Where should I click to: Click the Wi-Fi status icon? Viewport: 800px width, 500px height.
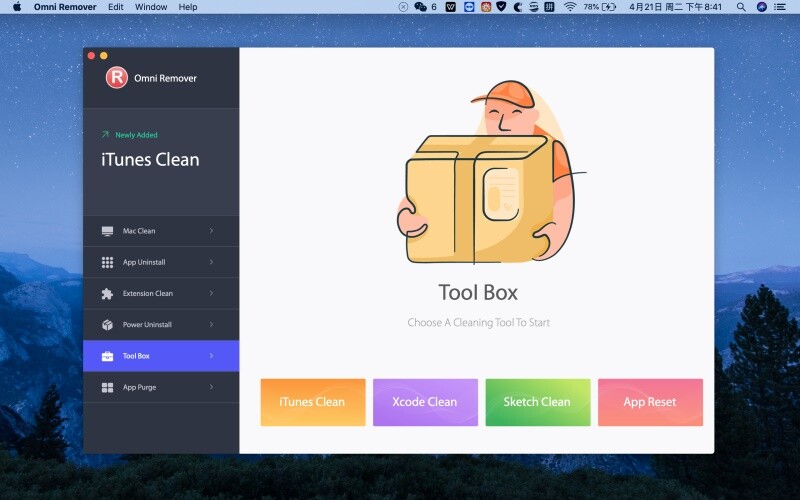tap(570, 7)
